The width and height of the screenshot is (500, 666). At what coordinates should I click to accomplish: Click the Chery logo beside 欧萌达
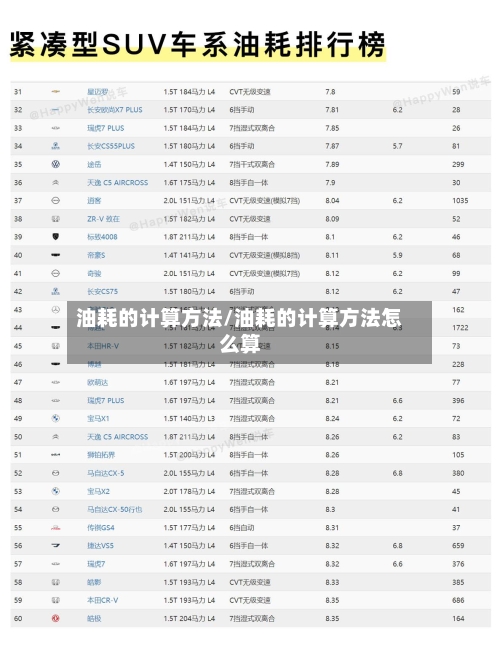[x=56, y=382]
